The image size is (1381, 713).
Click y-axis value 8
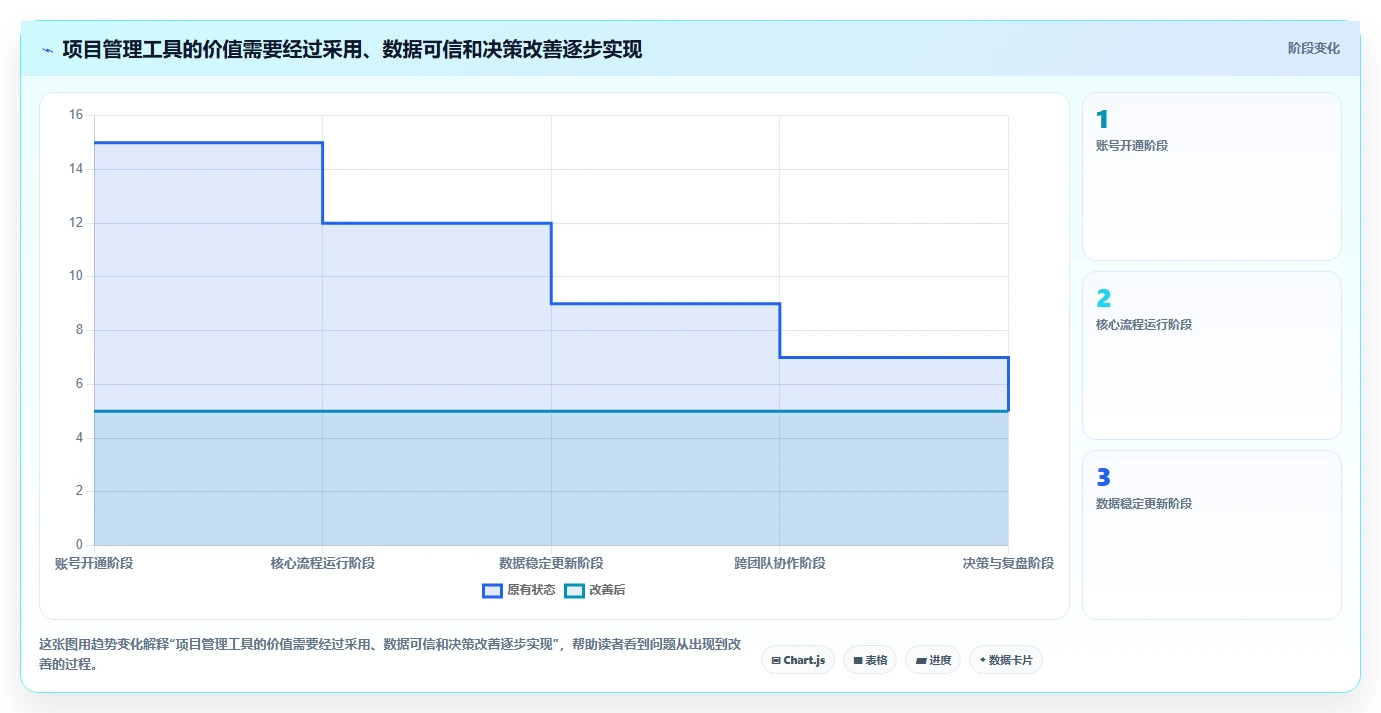80,330
